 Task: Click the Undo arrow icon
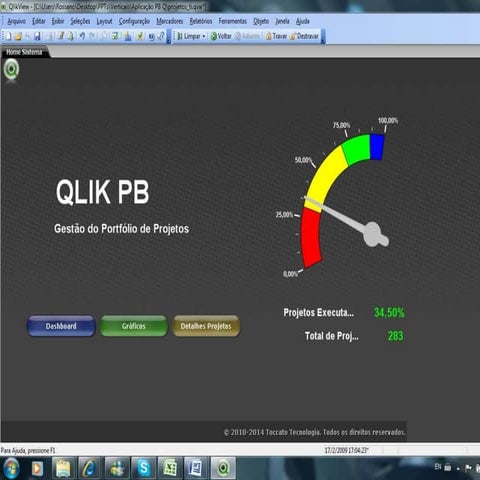[x=82, y=36]
